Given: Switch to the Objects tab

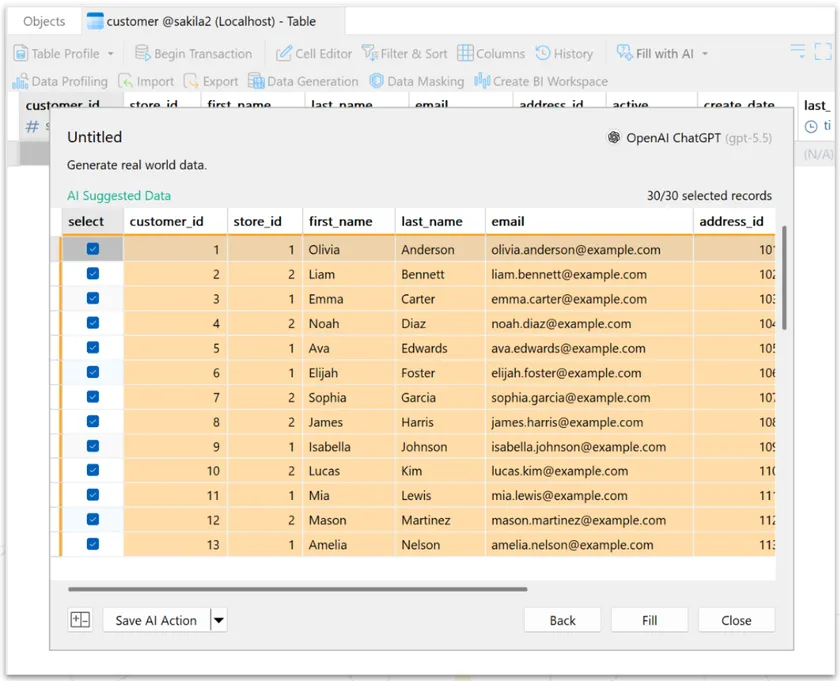Looking at the screenshot, I should coord(44,21).
